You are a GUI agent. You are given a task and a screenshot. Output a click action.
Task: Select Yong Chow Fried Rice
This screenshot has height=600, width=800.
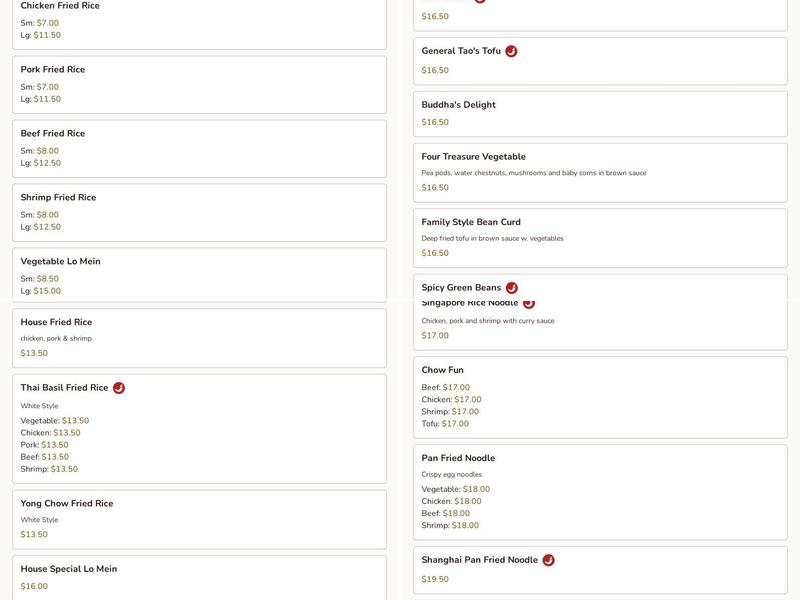click(199, 519)
